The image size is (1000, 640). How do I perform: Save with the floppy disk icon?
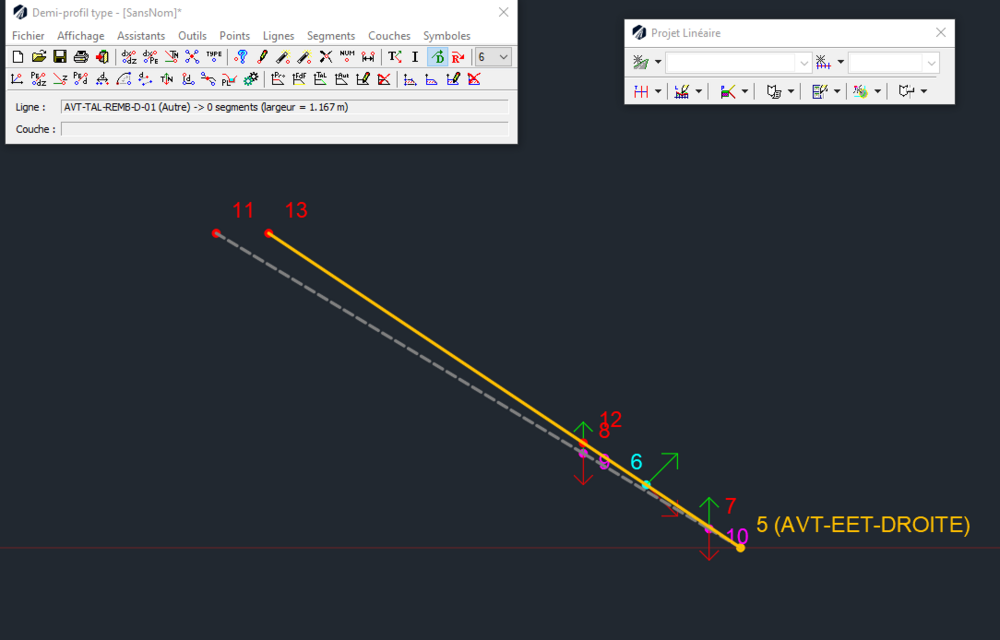60,57
